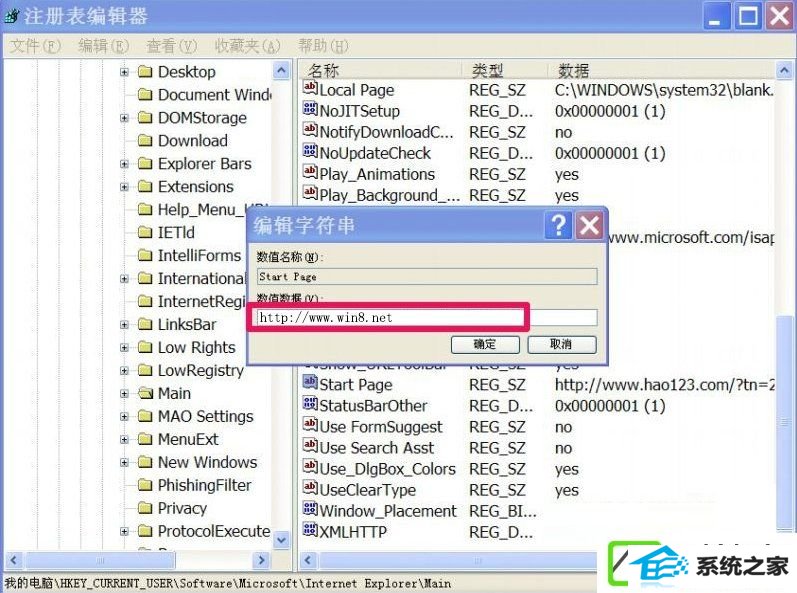Click the Local Page string value icon
The height and width of the screenshot is (593, 797).
[x=310, y=88]
